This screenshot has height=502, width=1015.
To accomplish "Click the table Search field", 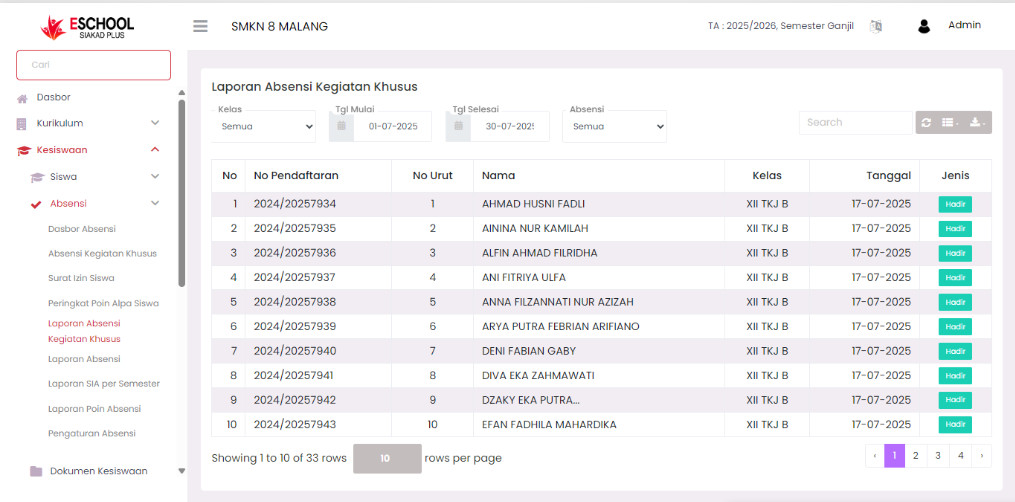I will [x=855, y=122].
